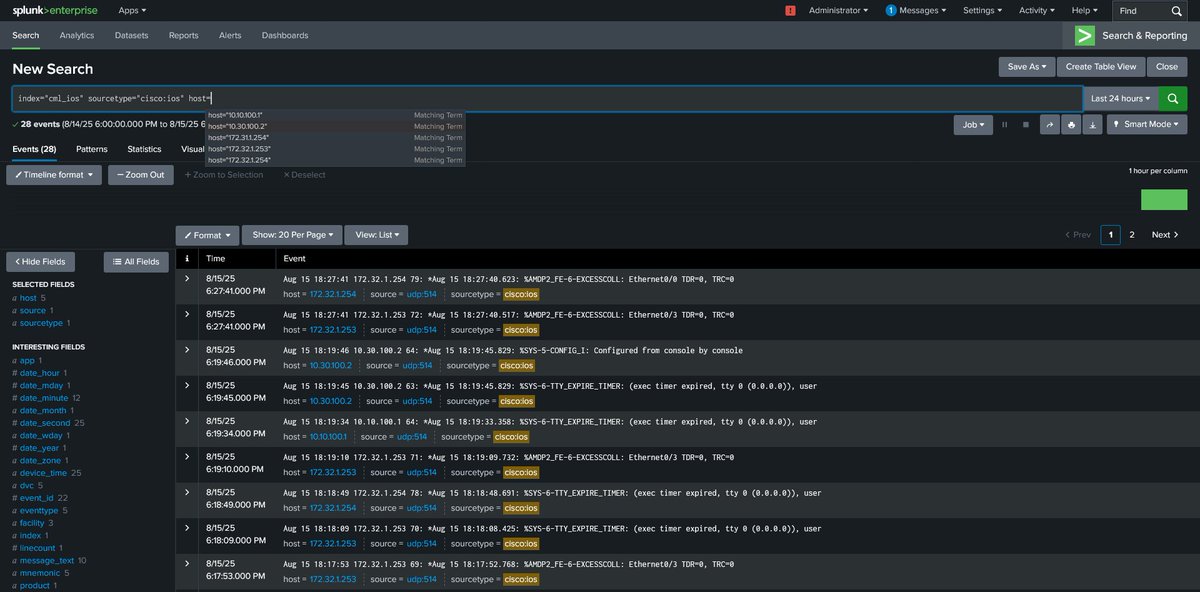1200x592 pixels.
Task: Open the Last 24 hours time picker
Action: pos(1120,98)
